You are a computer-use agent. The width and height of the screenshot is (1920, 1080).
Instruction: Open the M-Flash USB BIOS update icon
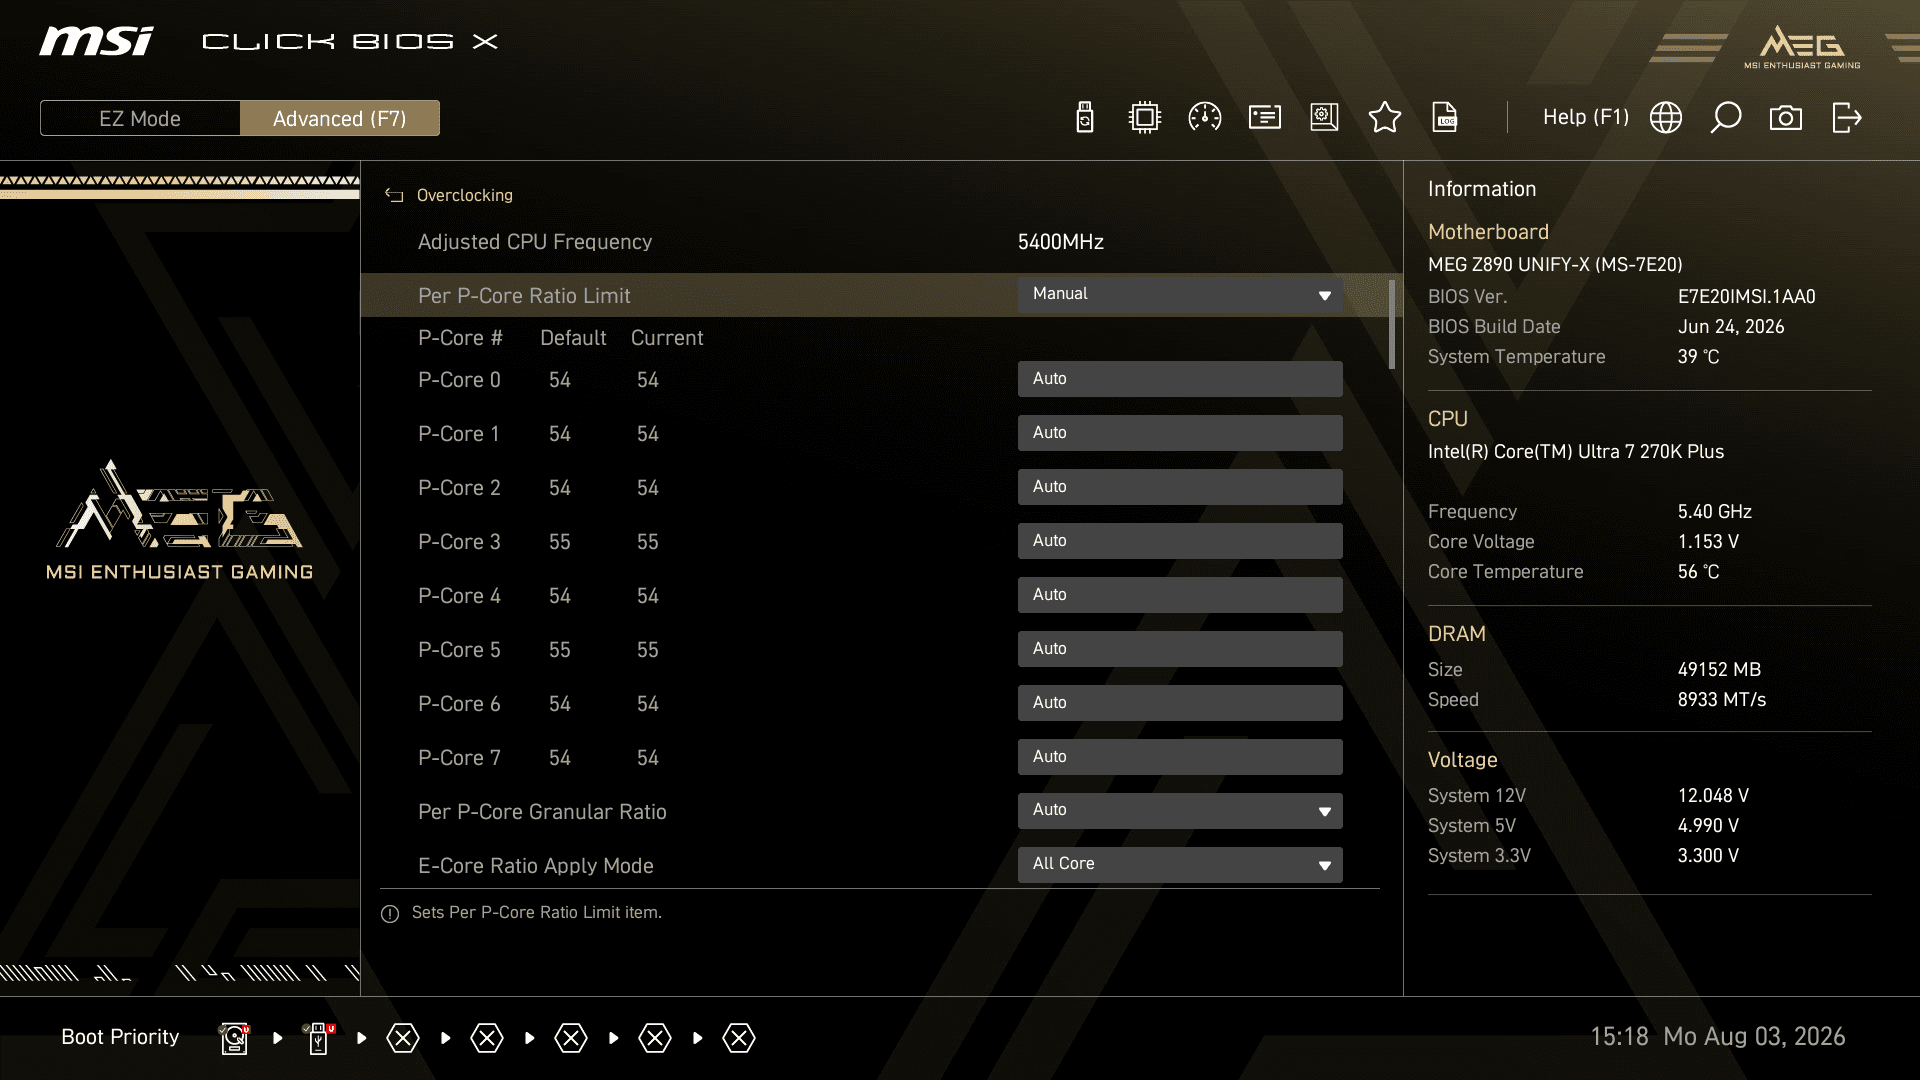coord(1085,118)
